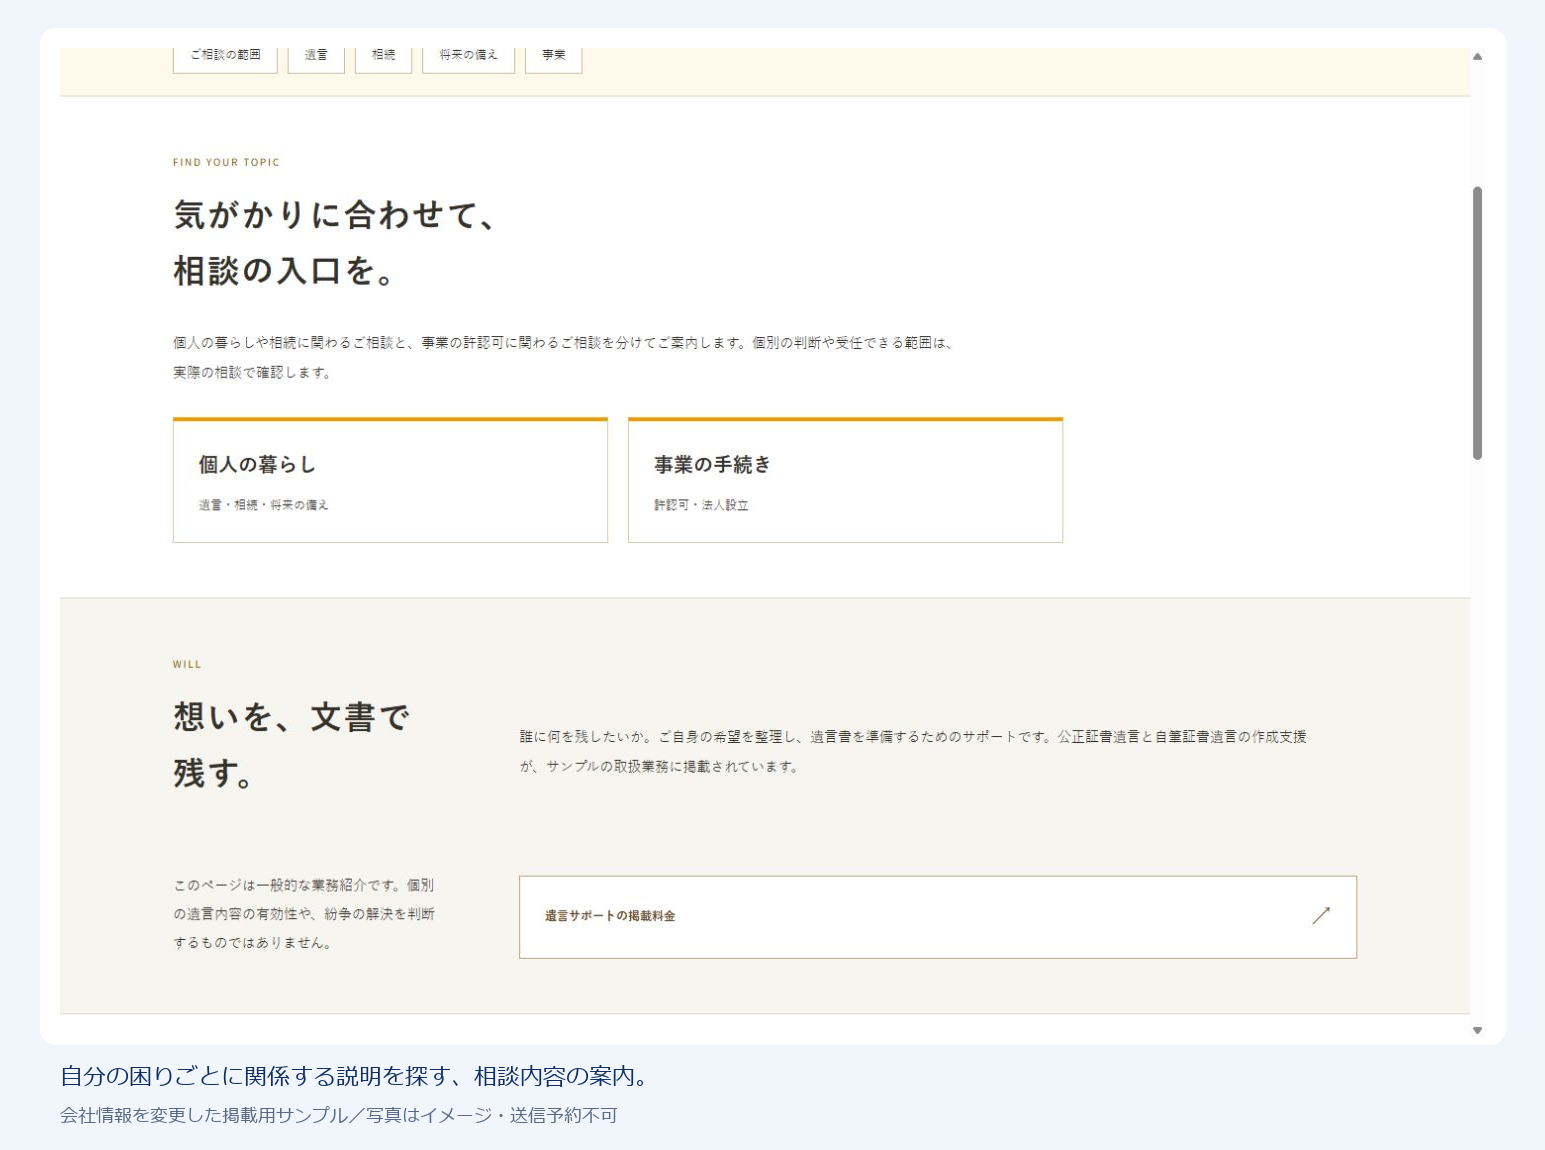Image resolution: width=1545 pixels, height=1150 pixels.
Task: Follow the 遺言サポートの掲載料金 link
Action: click(x=938, y=917)
